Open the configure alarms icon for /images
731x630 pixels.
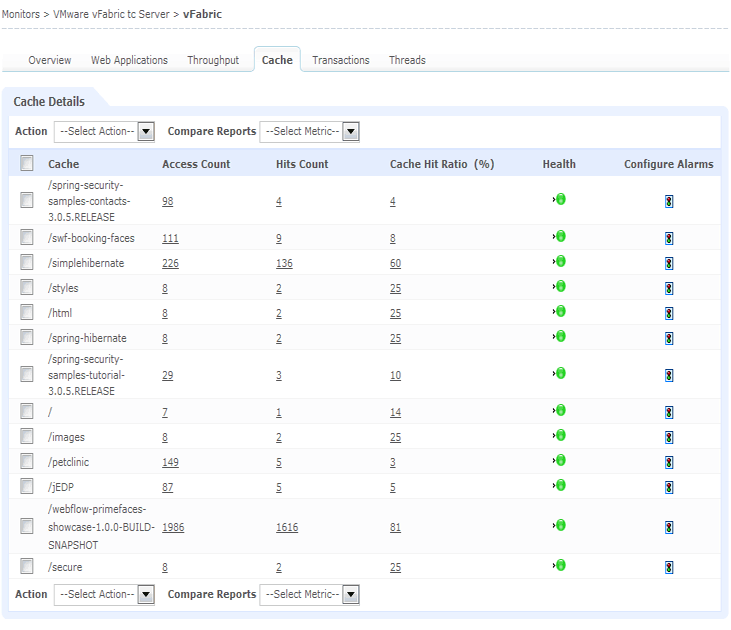click(x=668, y=437)
